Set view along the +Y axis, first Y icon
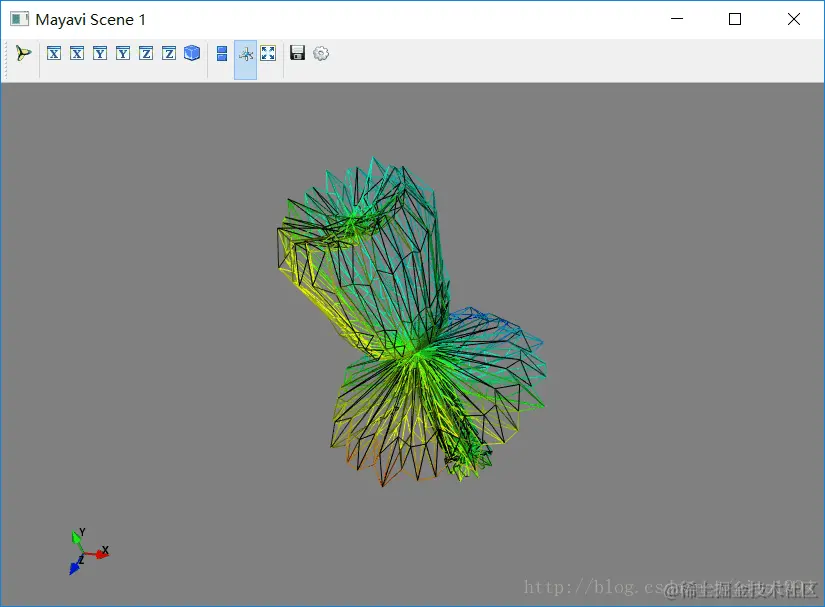This screenshot has height=607, width=825. tap(100, 53)
